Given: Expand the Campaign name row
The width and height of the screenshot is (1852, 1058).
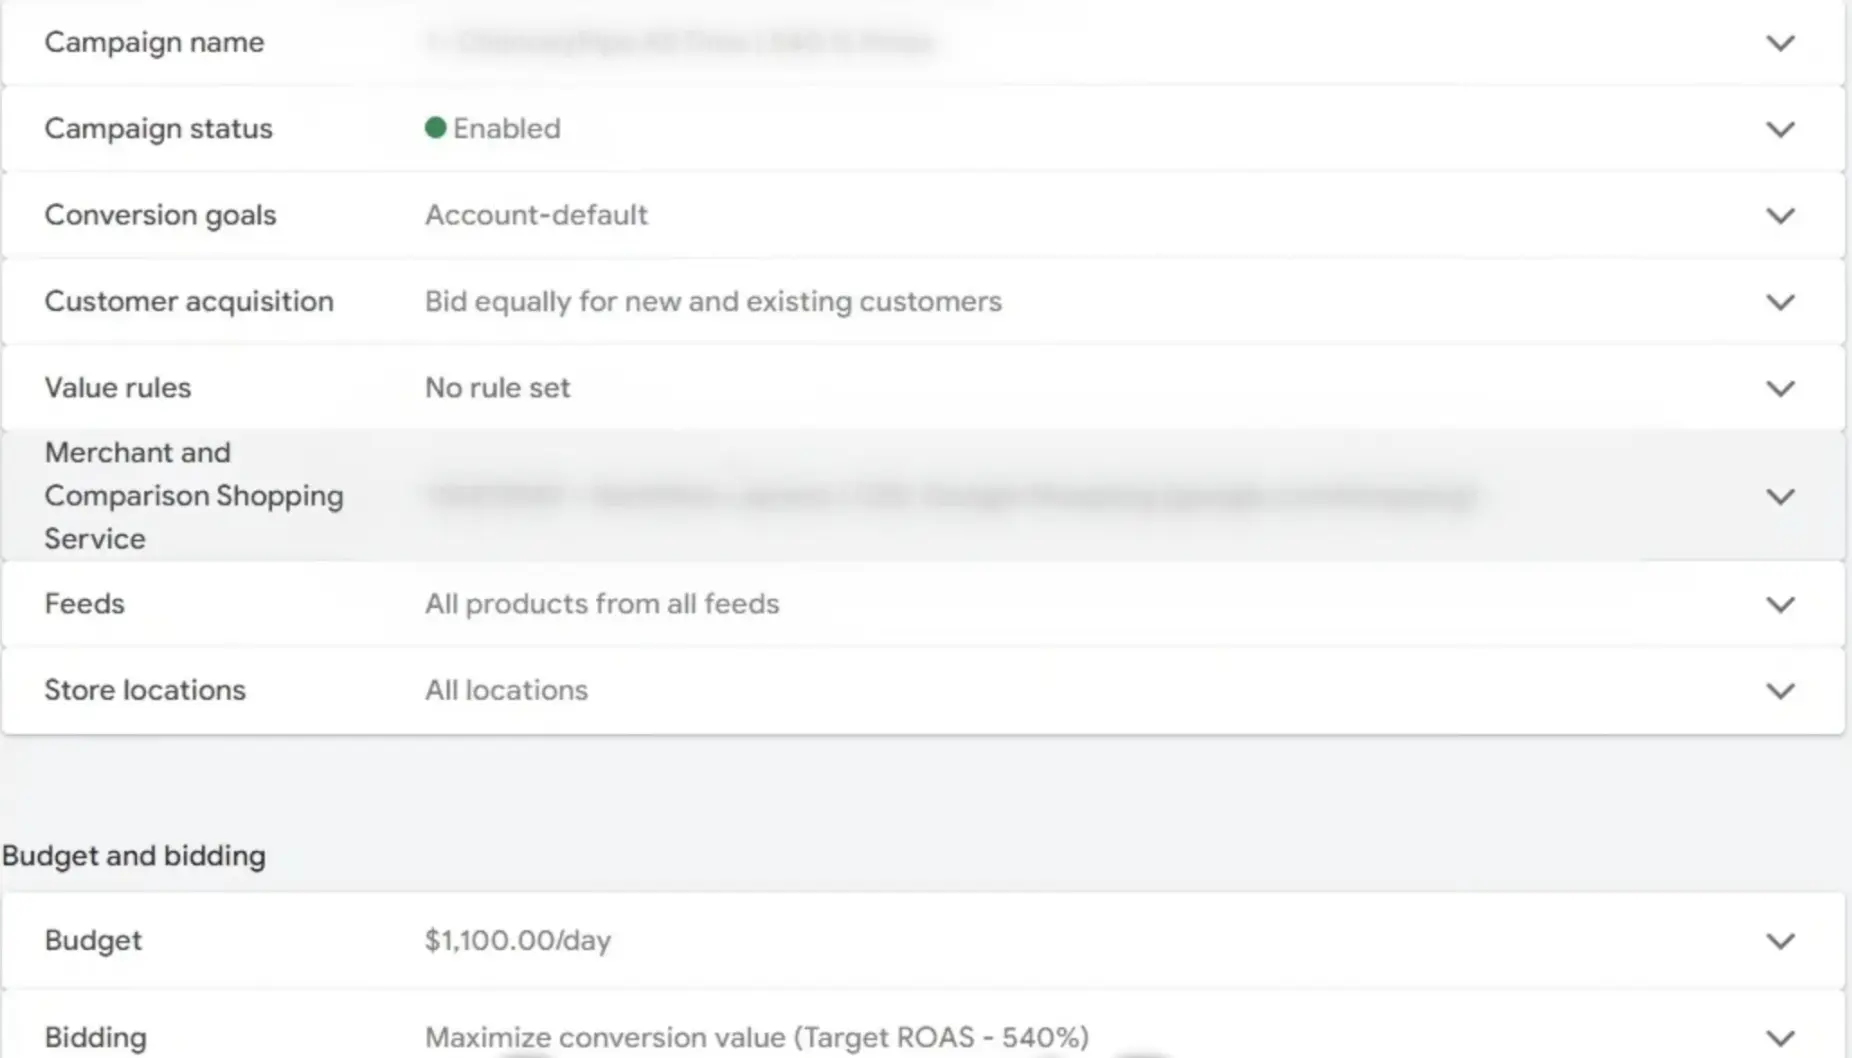Looking at the screenshot, I should (1780, 43).
